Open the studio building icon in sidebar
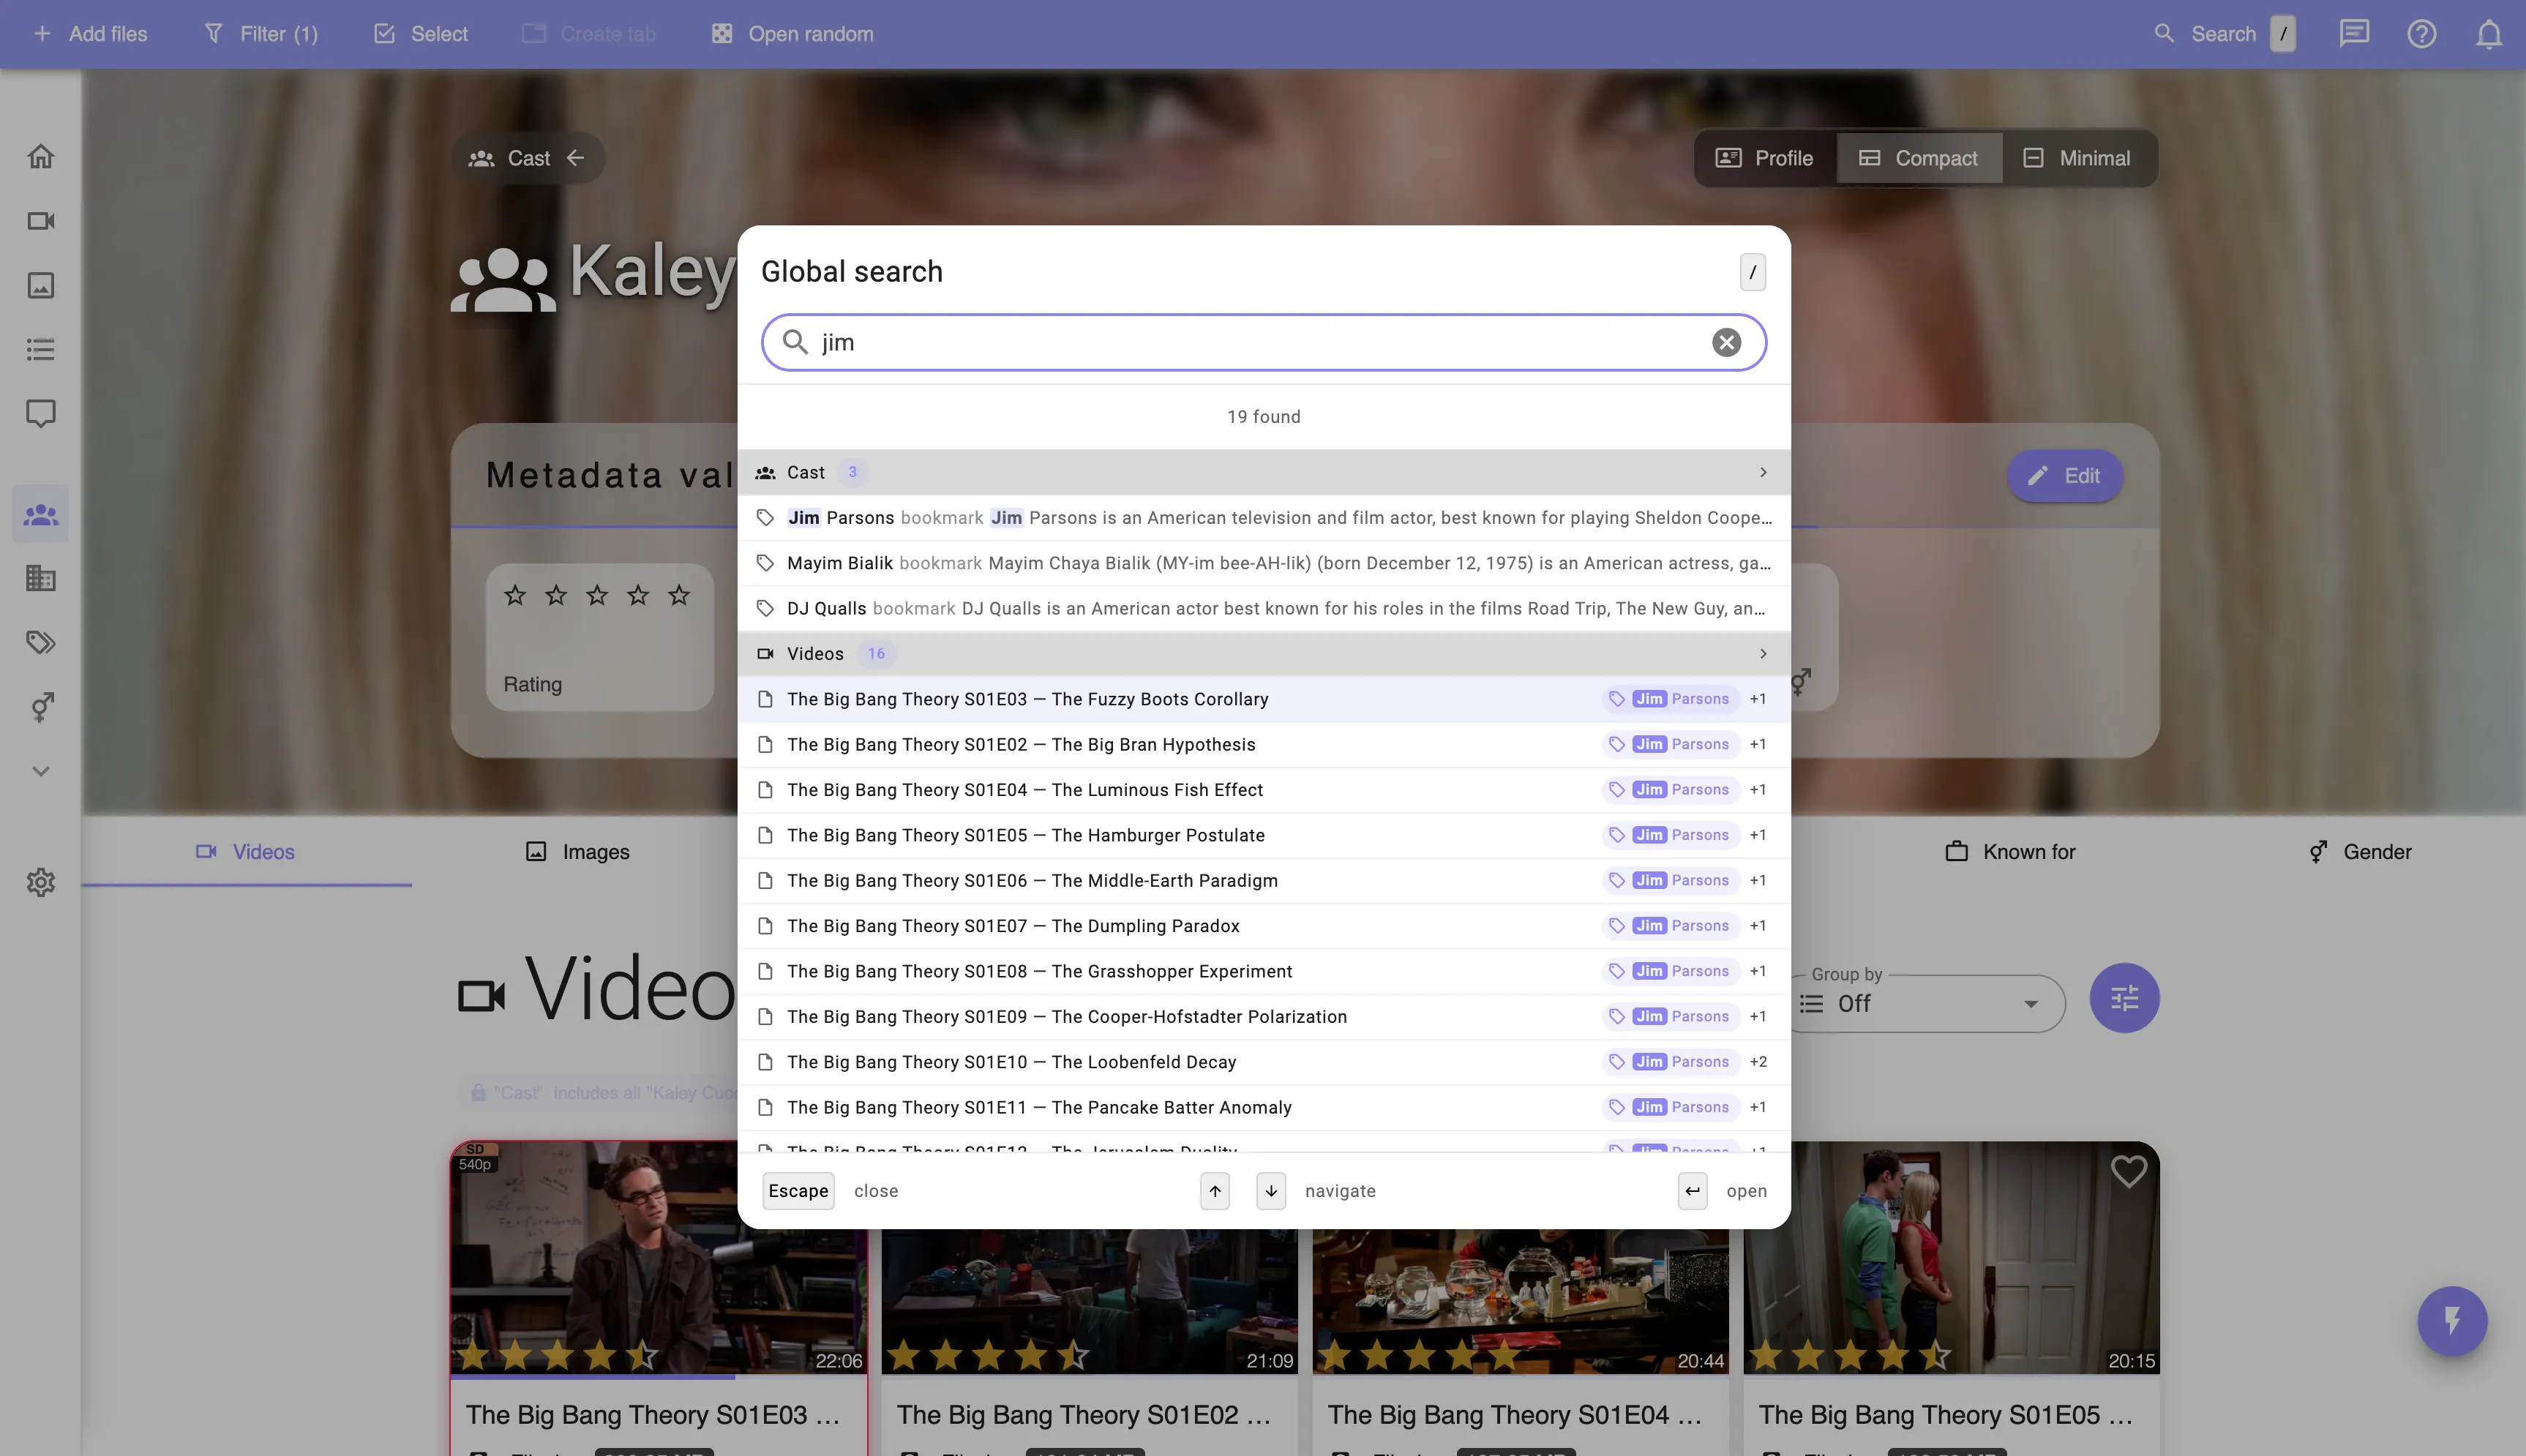The width and height of the screenshot is (2526, 1456). tap(40, 578)
